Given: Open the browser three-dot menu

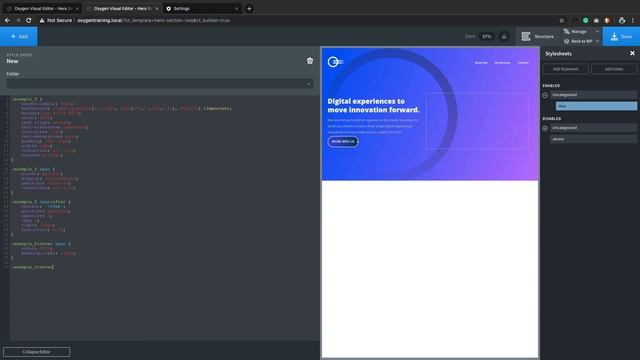Looking at the screenshot, I should [633, 20].
